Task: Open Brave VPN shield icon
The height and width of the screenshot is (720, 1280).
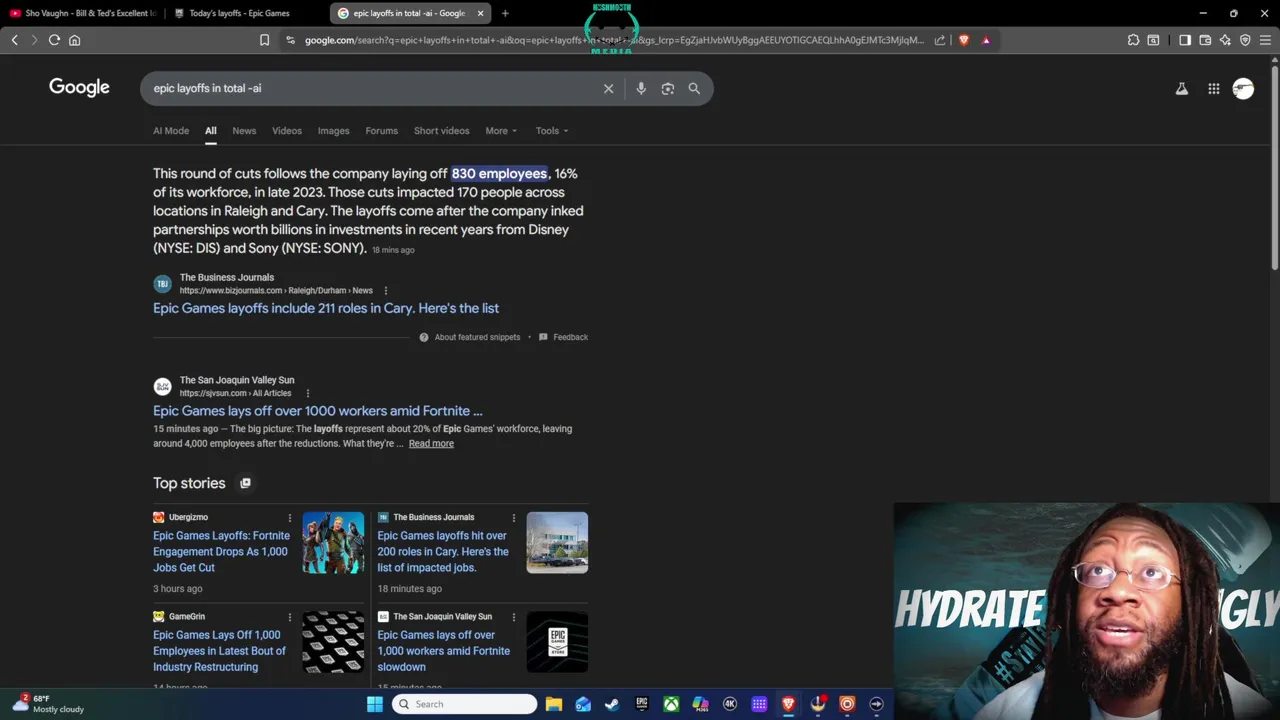Action: (1245, 40)
